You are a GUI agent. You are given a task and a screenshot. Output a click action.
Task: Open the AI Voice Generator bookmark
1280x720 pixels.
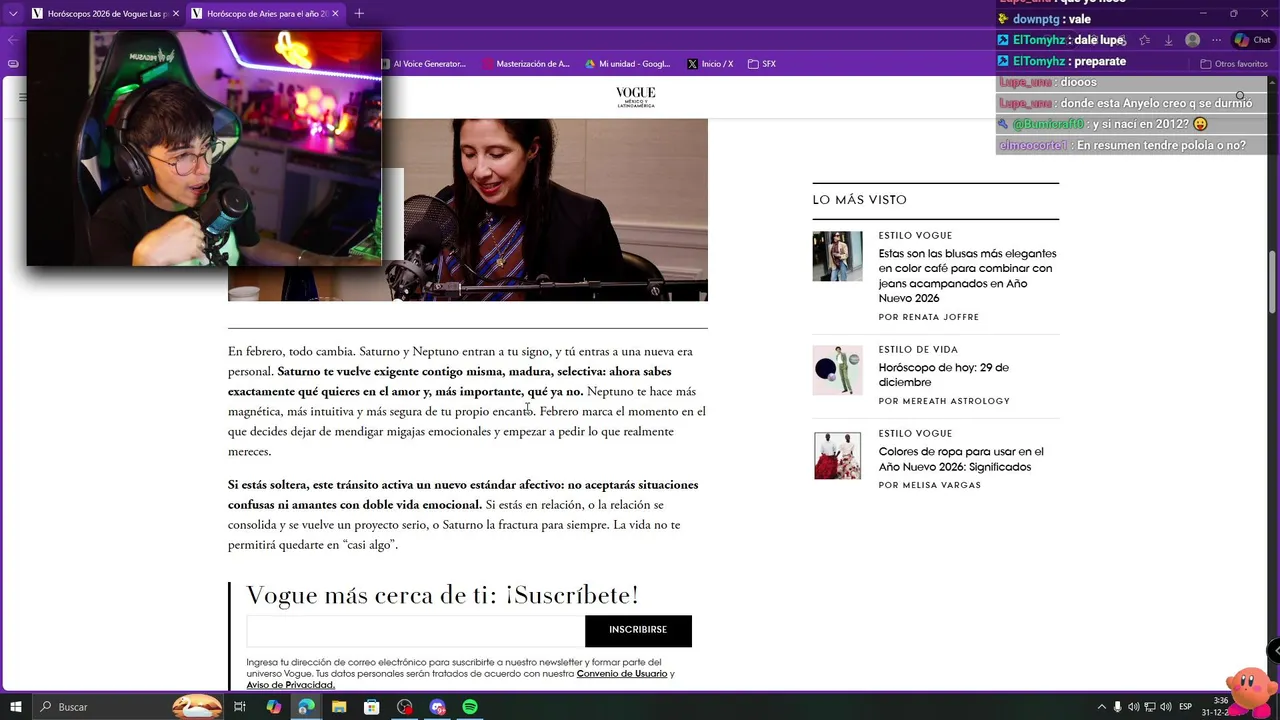[424, 64]
